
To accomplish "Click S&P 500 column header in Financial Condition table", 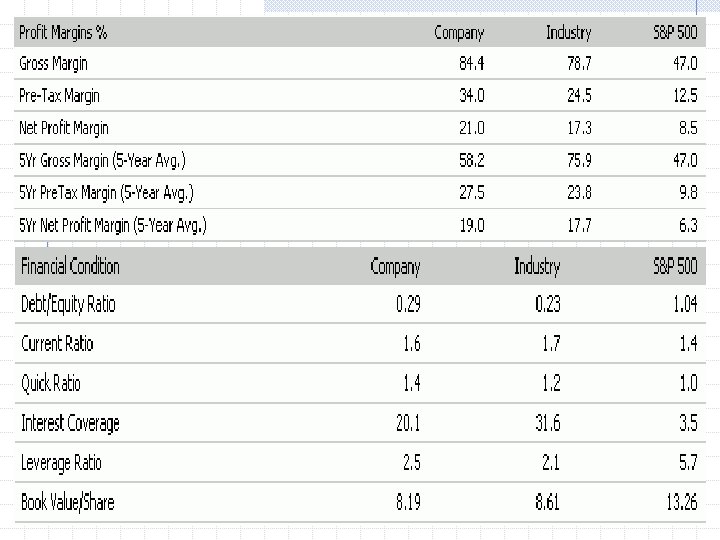I will tap(674, 267).
